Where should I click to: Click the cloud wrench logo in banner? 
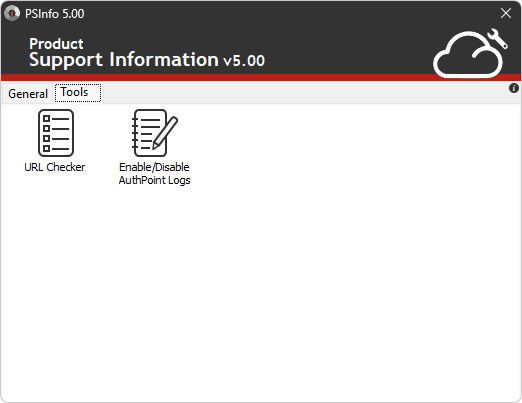(470, 53)
